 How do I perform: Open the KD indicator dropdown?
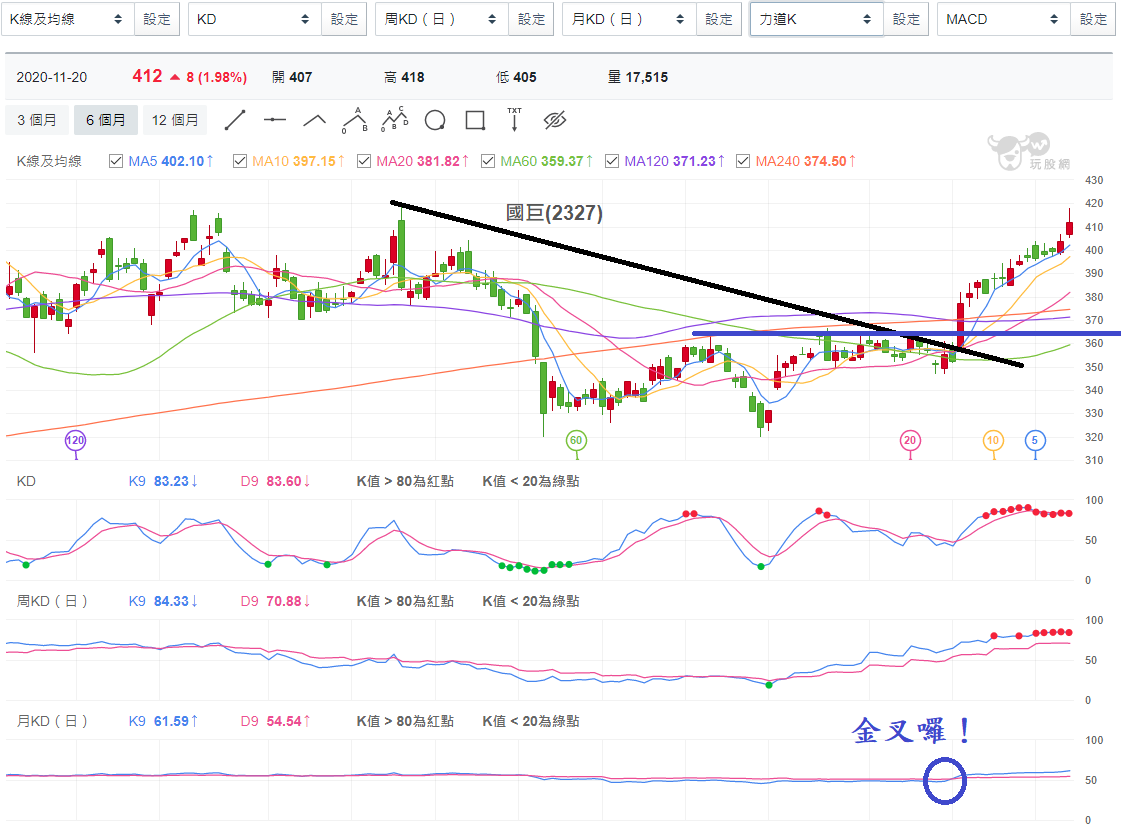[x=255, y=19]
